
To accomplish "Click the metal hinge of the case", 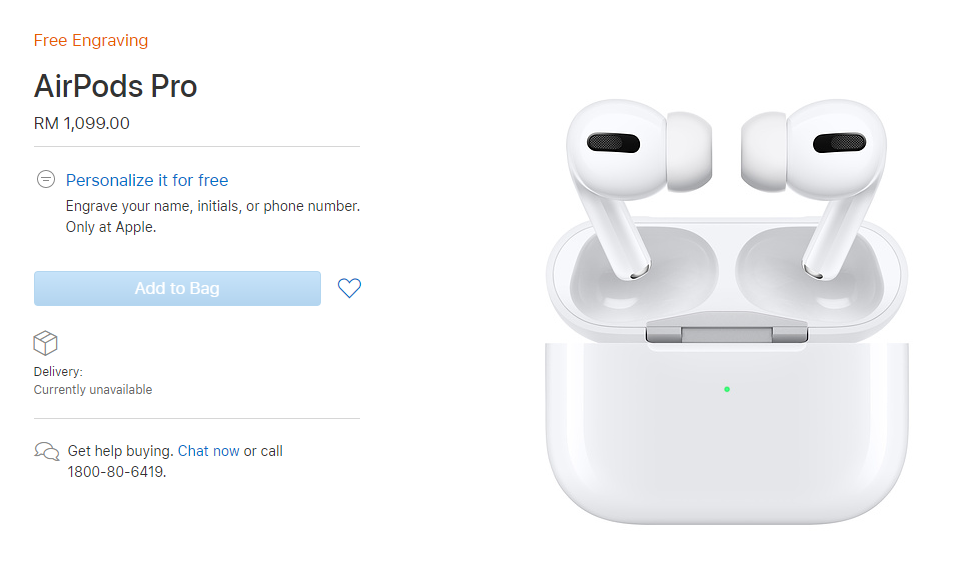I will click(x=727, y=334).
